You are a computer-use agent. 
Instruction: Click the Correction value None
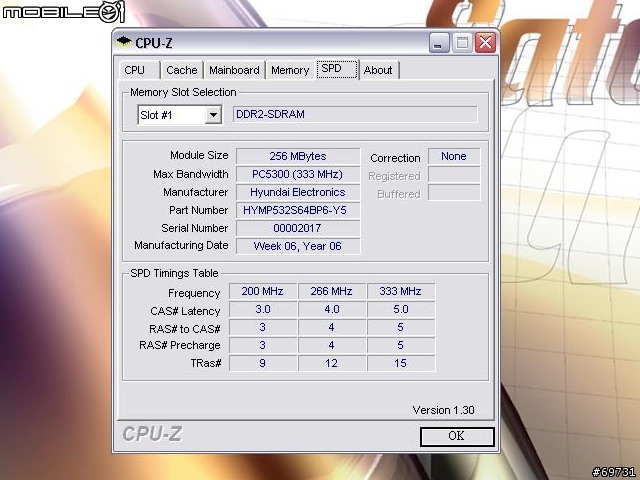point(454,156)
